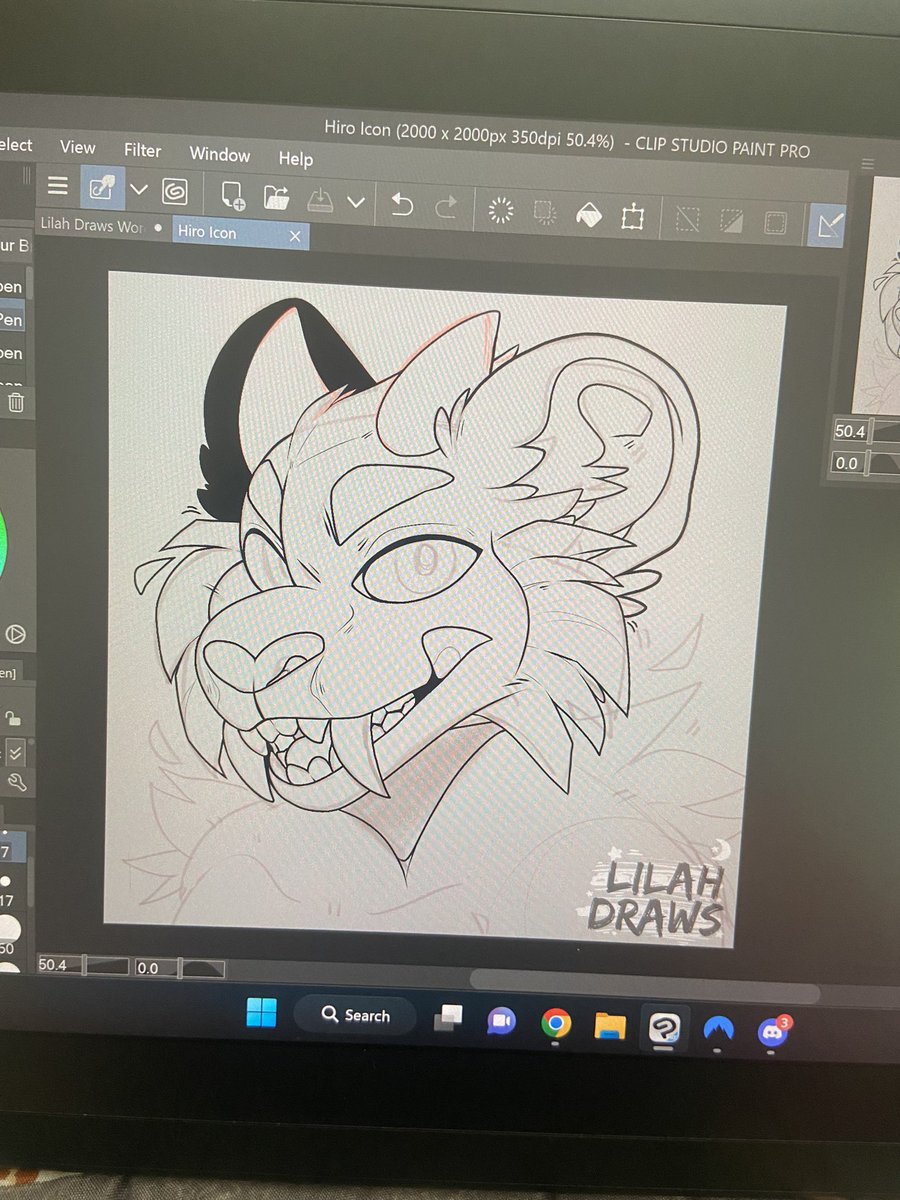This screenshot has width=900, height=1200.
Task: Click the zoom slider beside the 50.4 field below the canvas
Action: 108,966
